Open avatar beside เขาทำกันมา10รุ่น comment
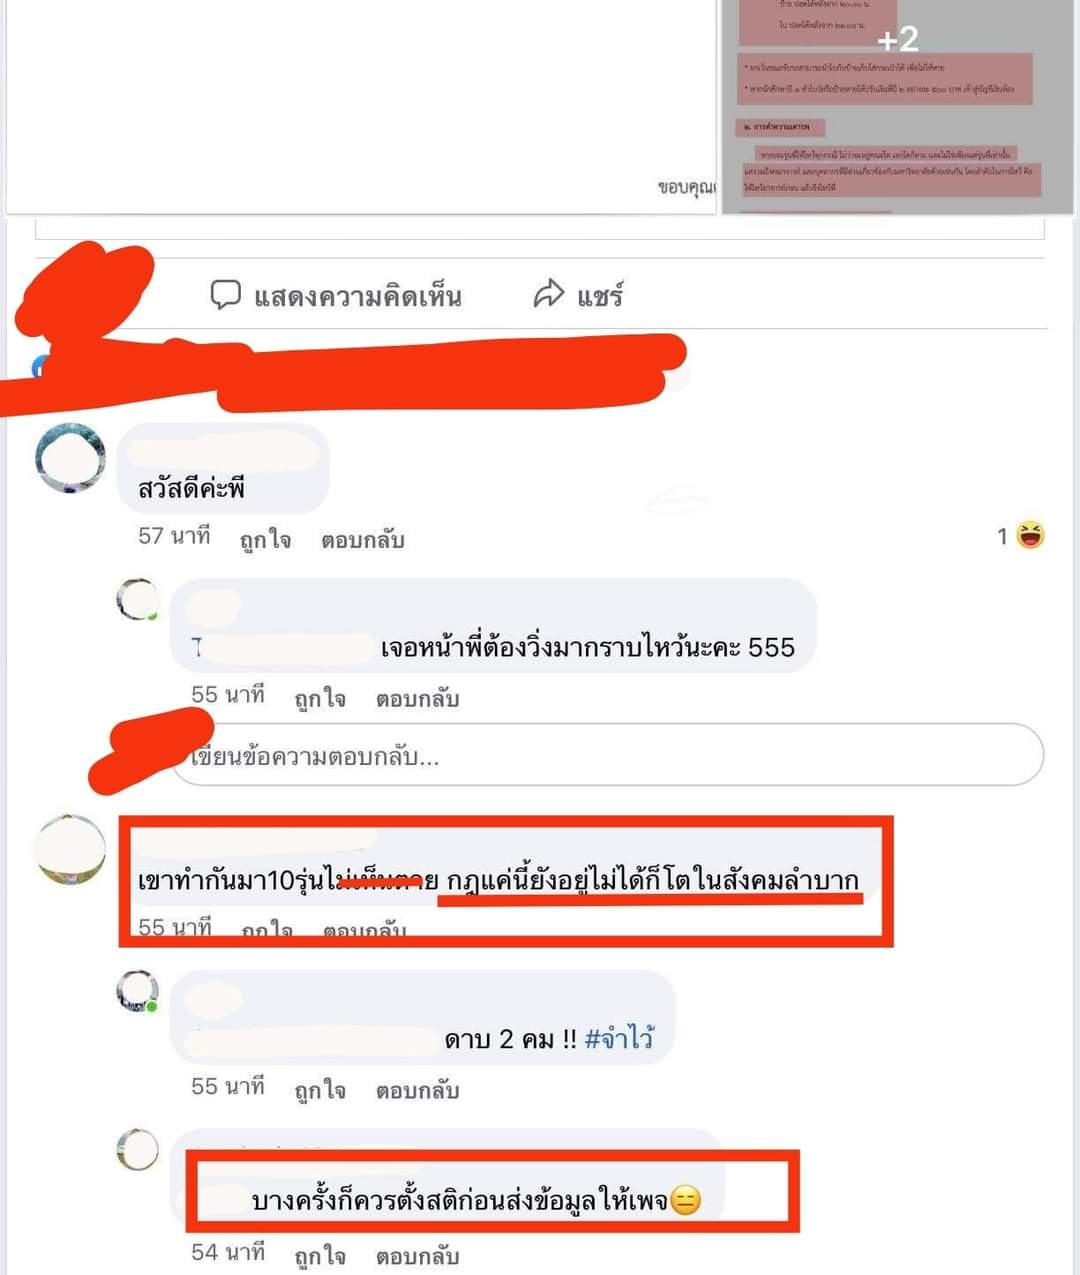 point(70,849)
